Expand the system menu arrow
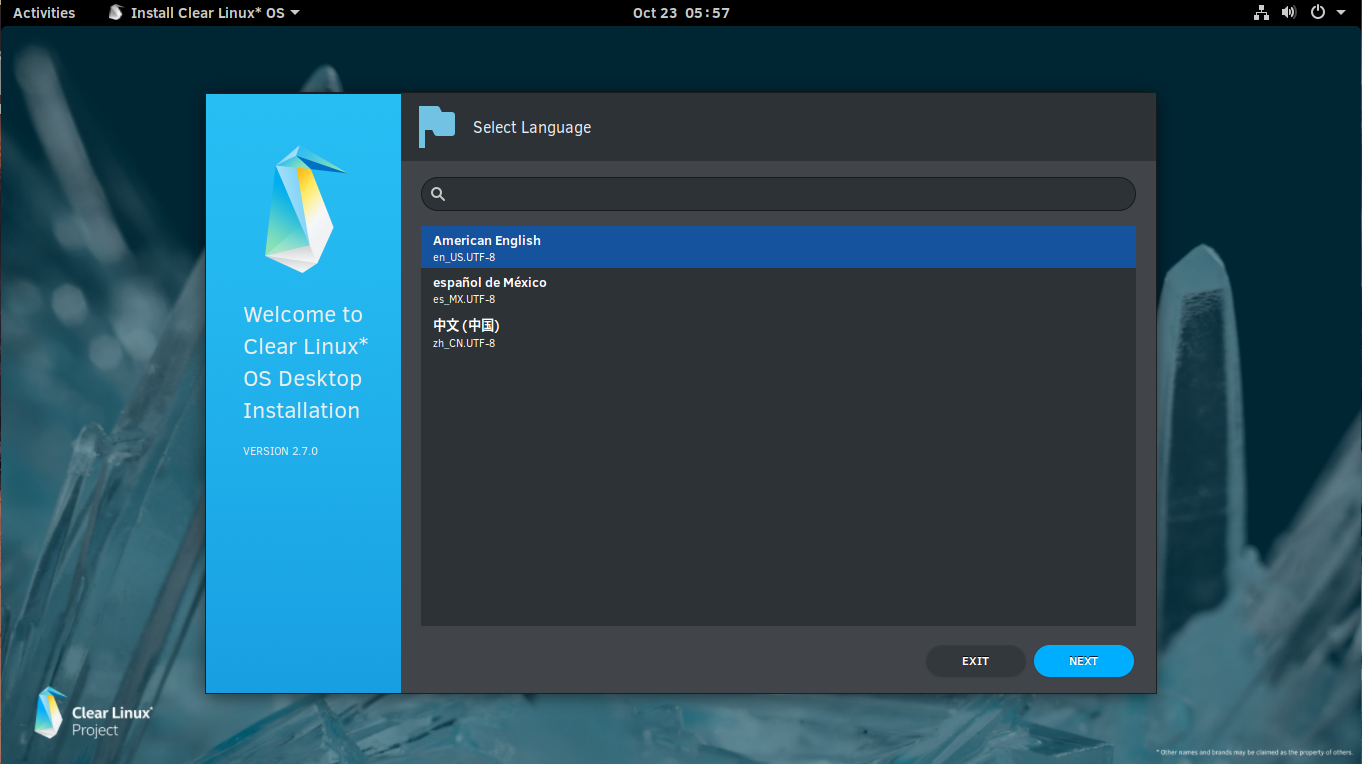Screen dimensions: 1362x764 click(1341, 13)
